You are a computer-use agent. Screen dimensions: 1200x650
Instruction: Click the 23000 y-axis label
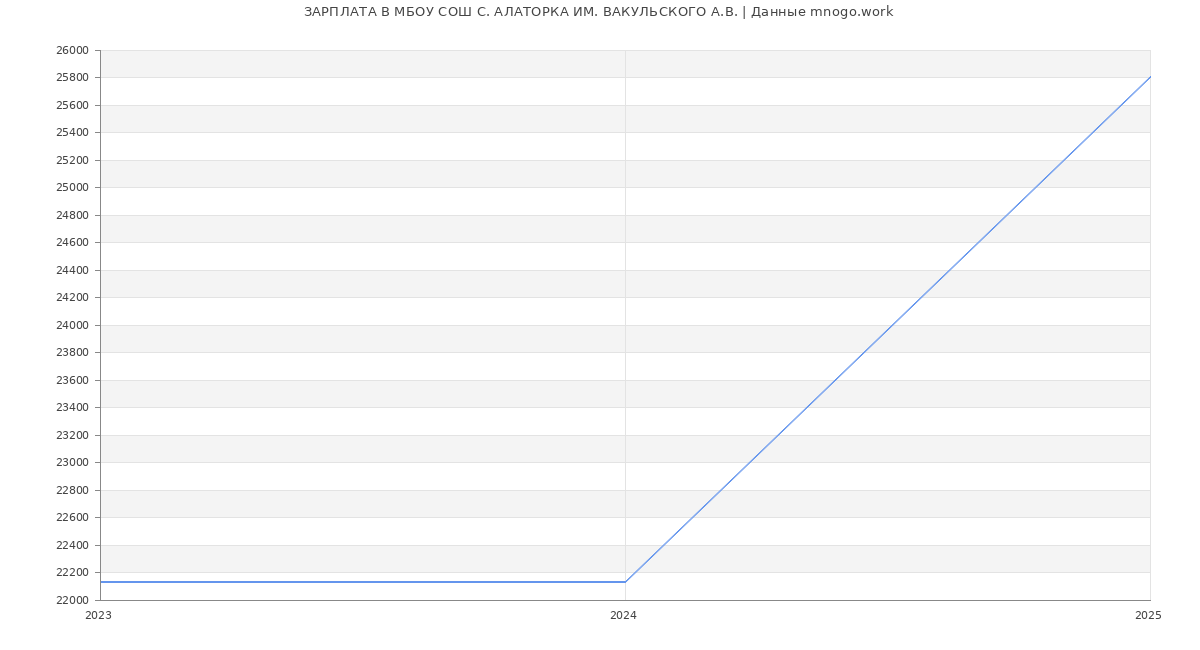[x=72, y=462]
